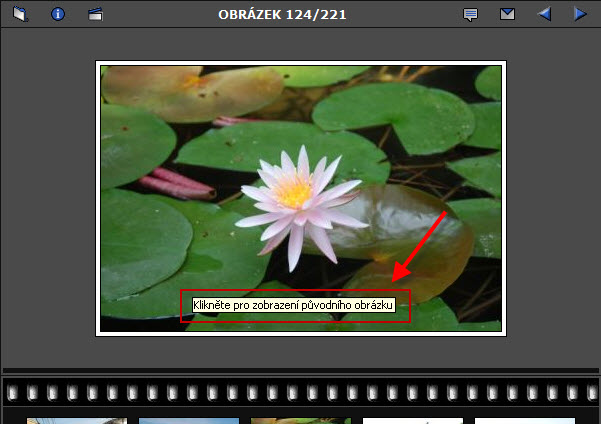
Task: Go to next image with the right arrow
Action: pos(581,14)
